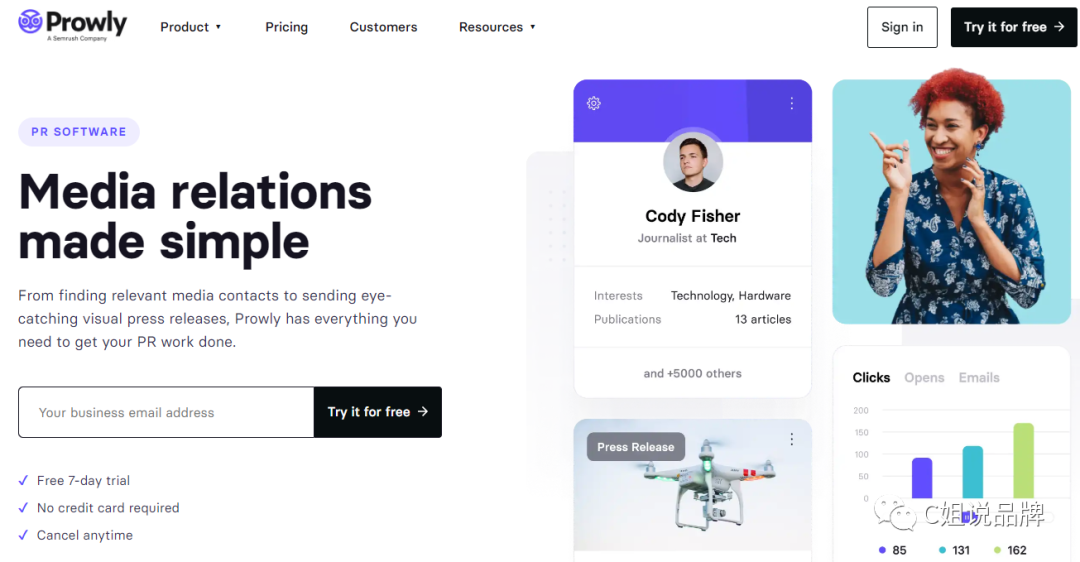Switch to the Emails chart tab
This screenshot has height=562, width=1080.
(x=979, y=378)
